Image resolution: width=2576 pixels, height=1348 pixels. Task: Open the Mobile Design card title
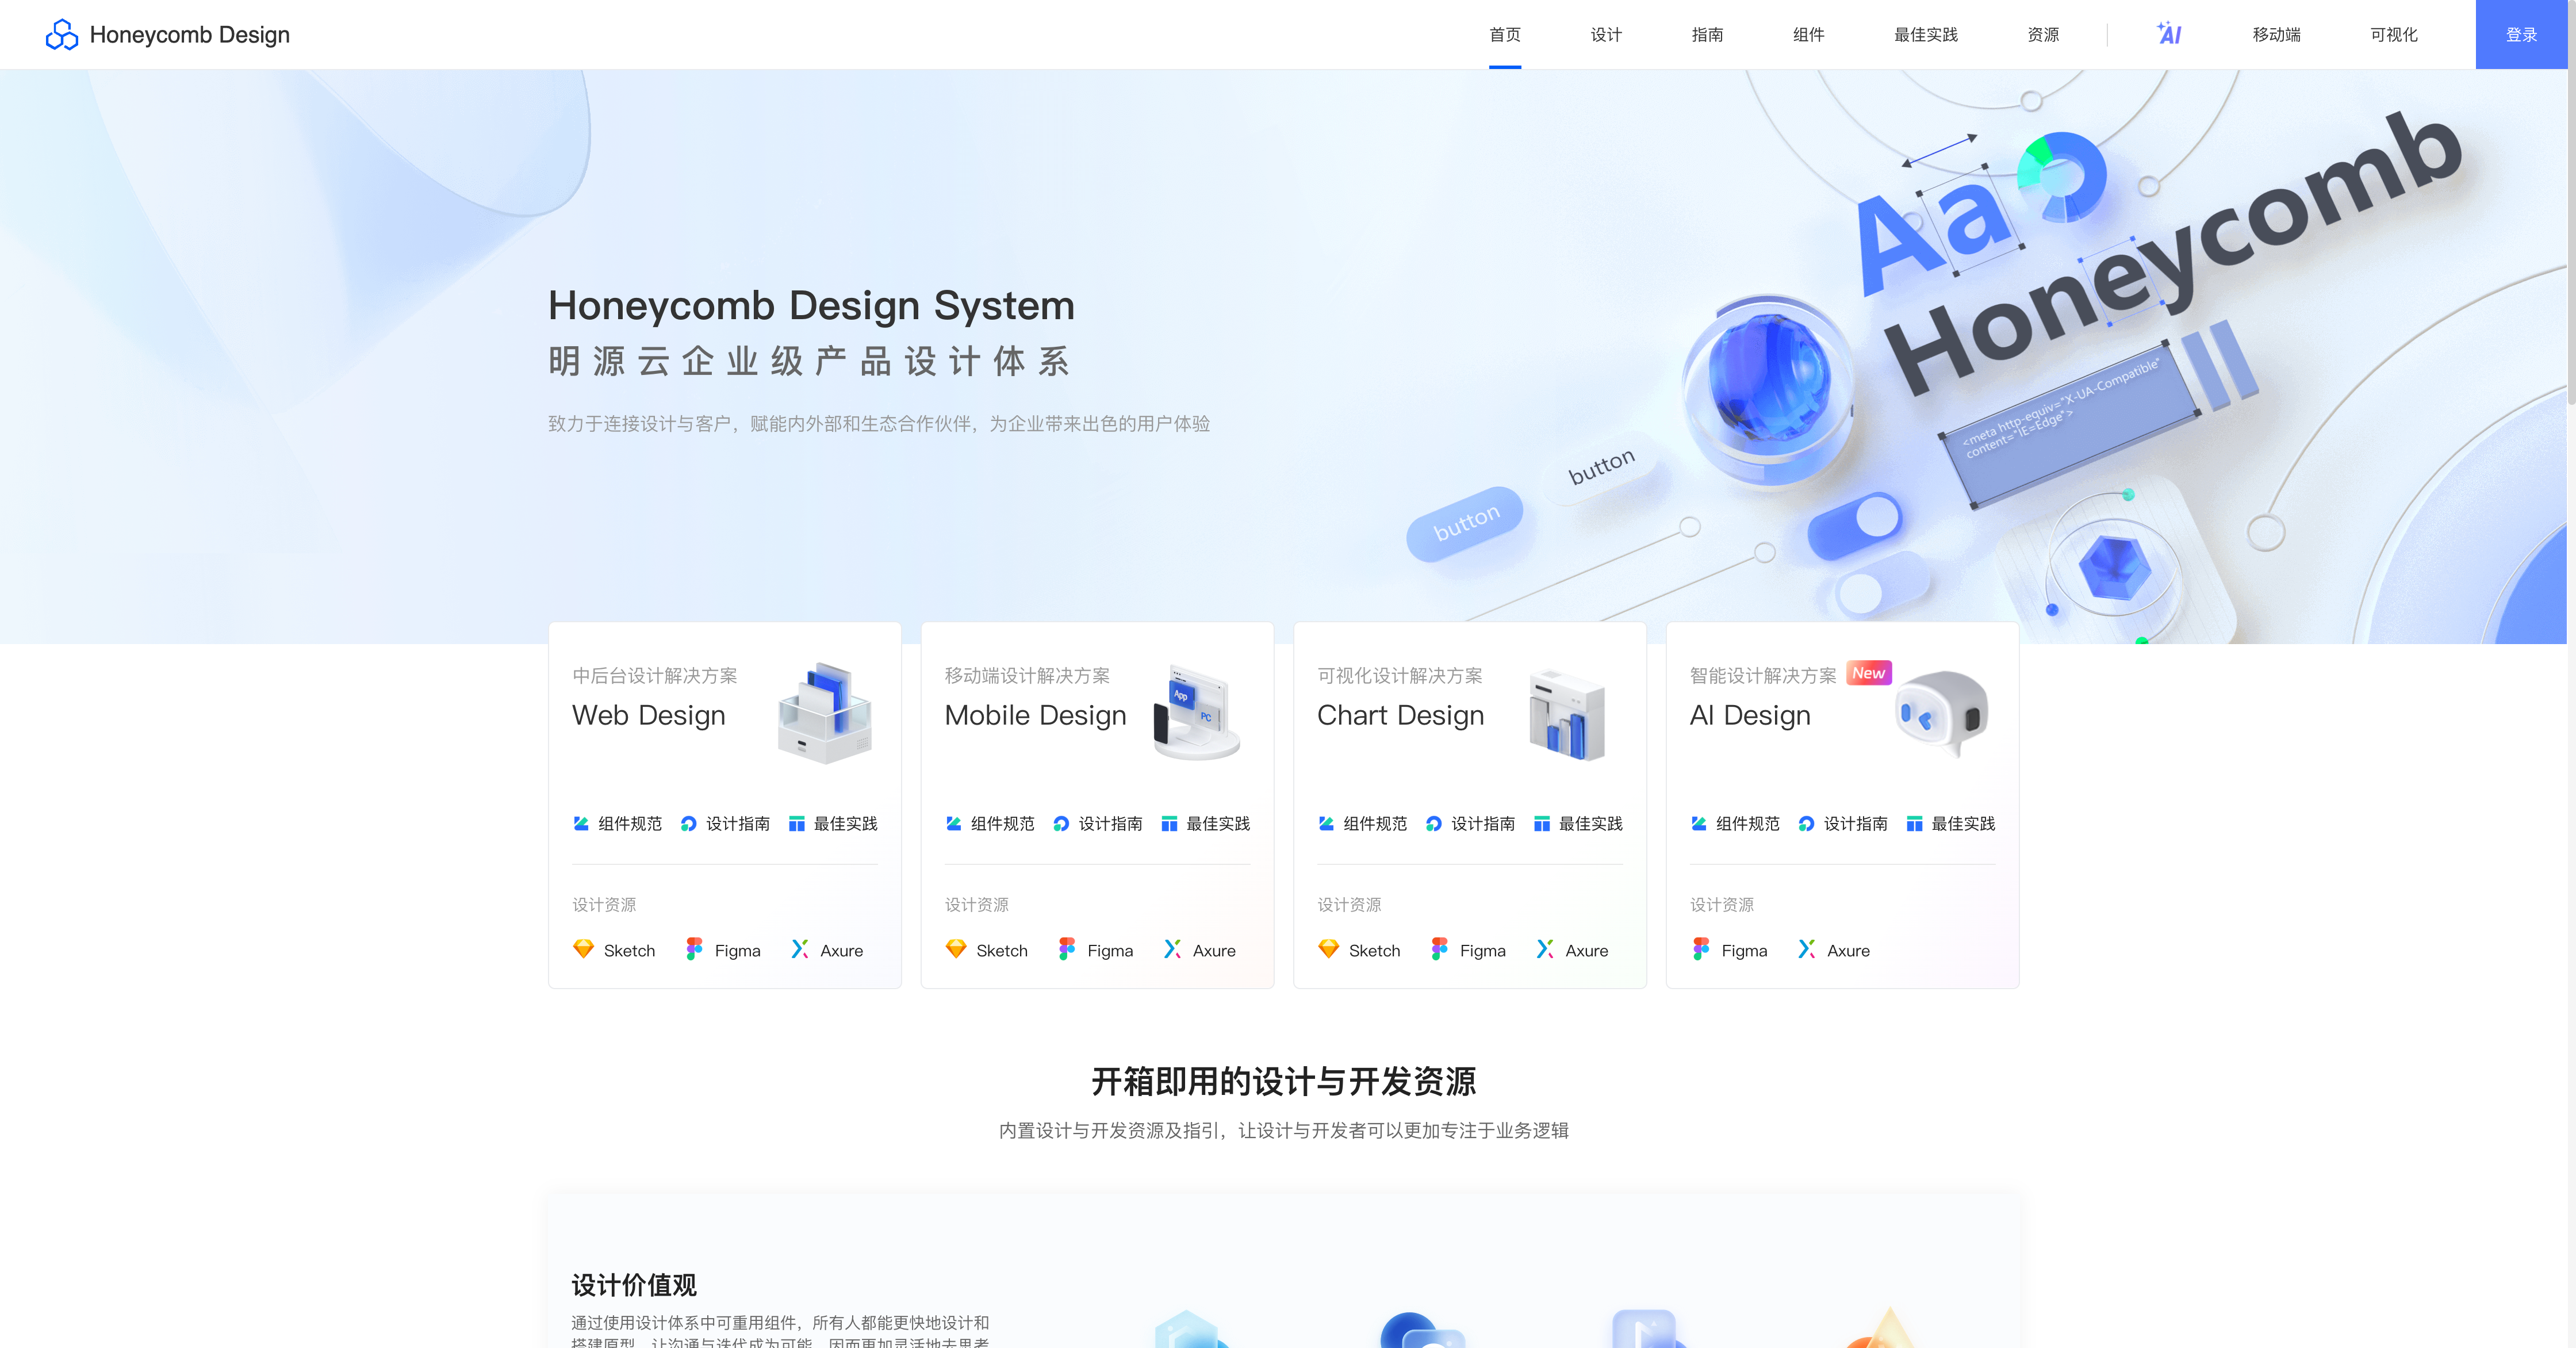pos(1035,715)
